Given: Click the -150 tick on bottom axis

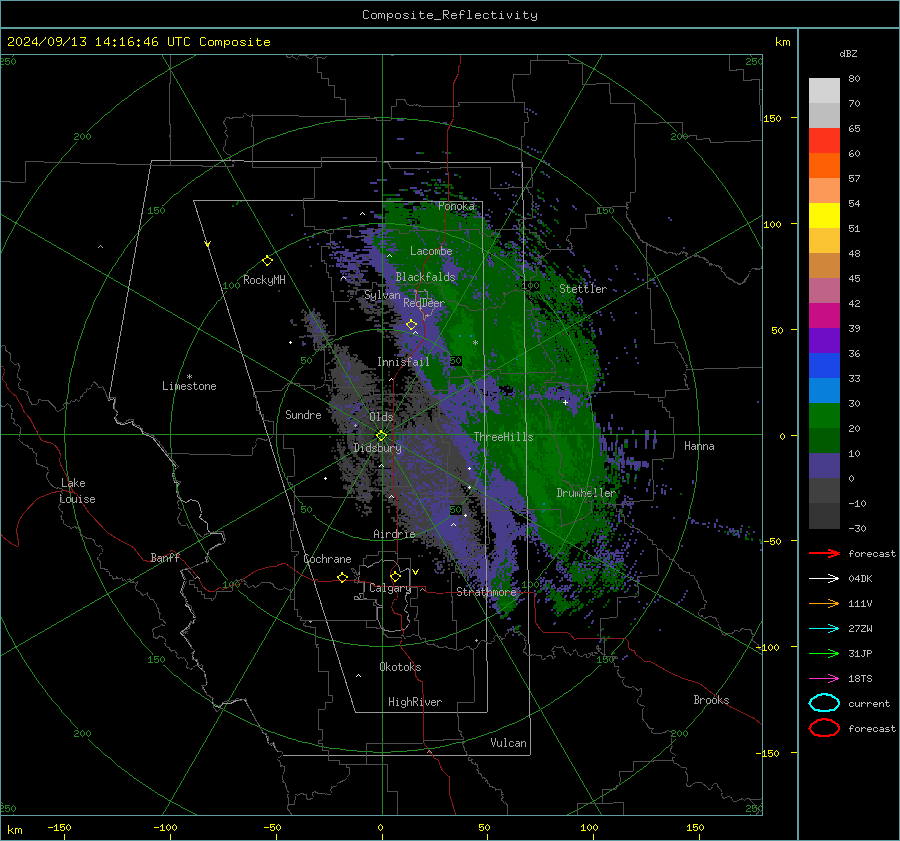Looking at the screenshot, I should click(59, 827).
